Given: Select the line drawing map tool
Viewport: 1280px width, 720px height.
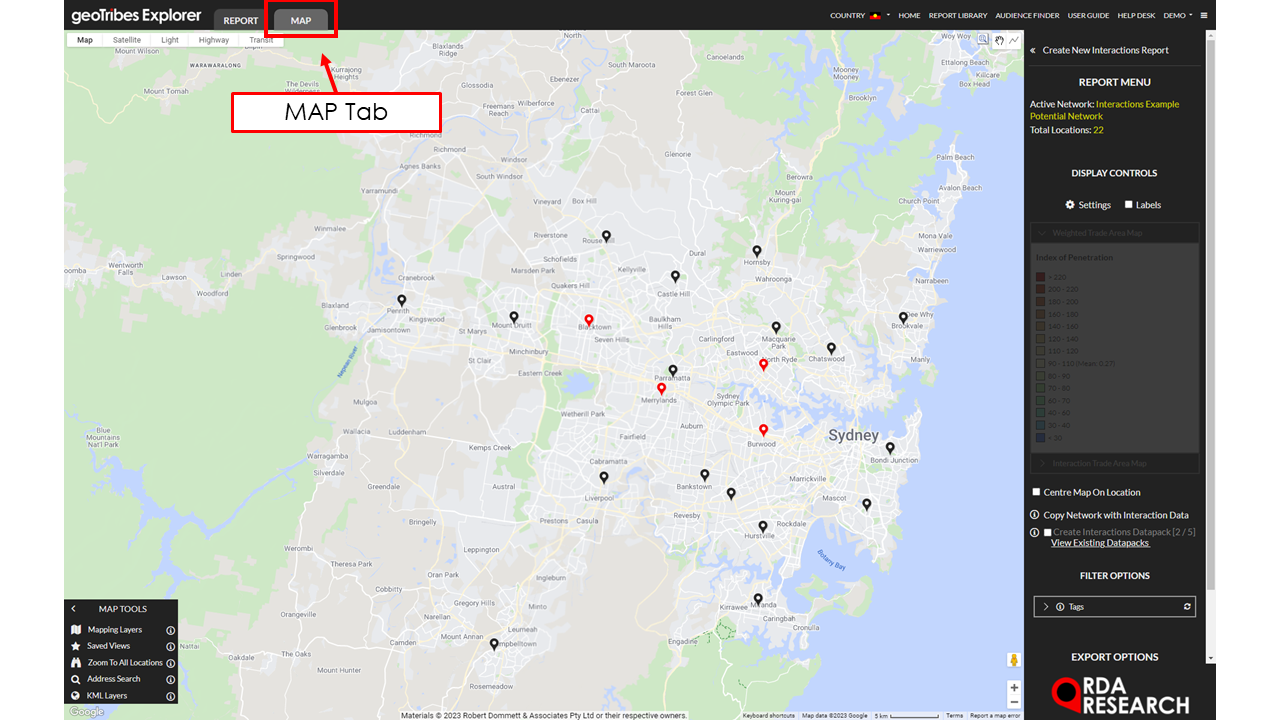Looking at the screenshot, I should [1014, 40].
